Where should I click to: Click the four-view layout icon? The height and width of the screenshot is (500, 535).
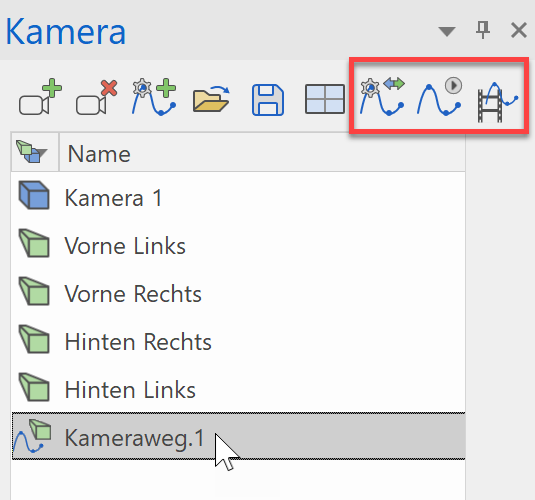[324, 99]
